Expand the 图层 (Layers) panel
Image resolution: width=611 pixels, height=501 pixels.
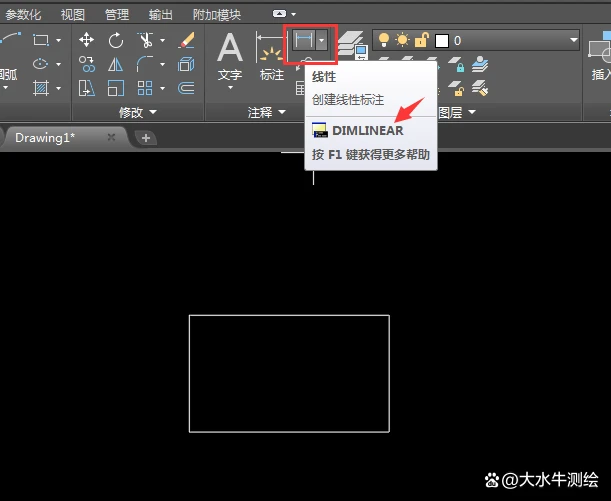click(x=457, y=112)
